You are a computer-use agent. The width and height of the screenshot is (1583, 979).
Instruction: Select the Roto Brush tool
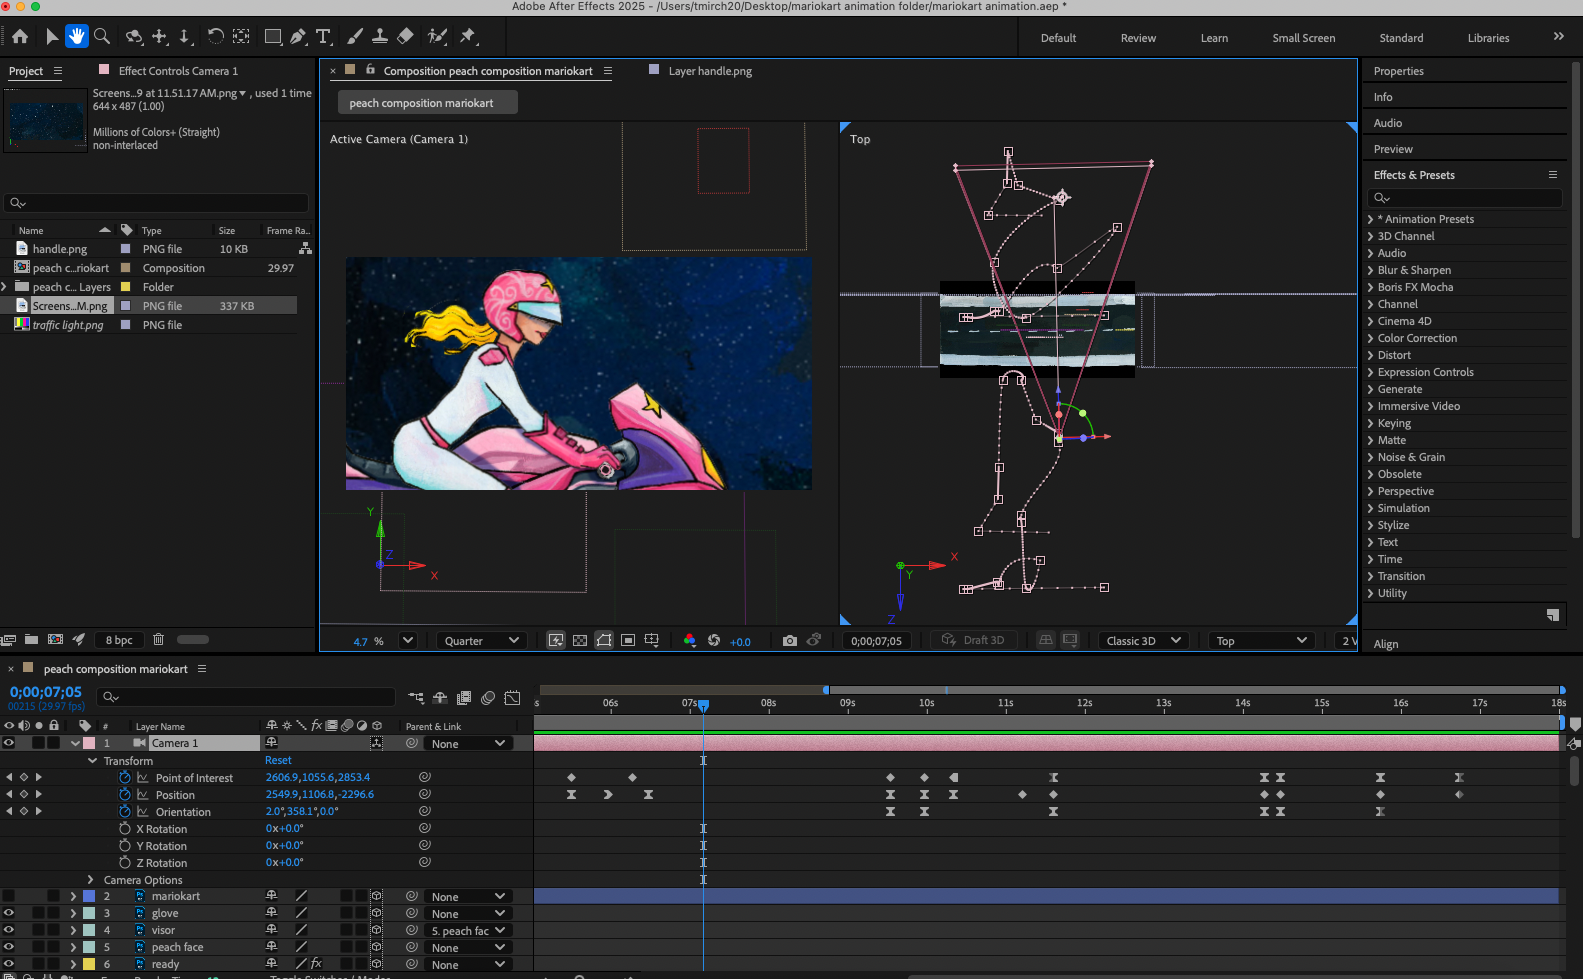tap(437, 37)
